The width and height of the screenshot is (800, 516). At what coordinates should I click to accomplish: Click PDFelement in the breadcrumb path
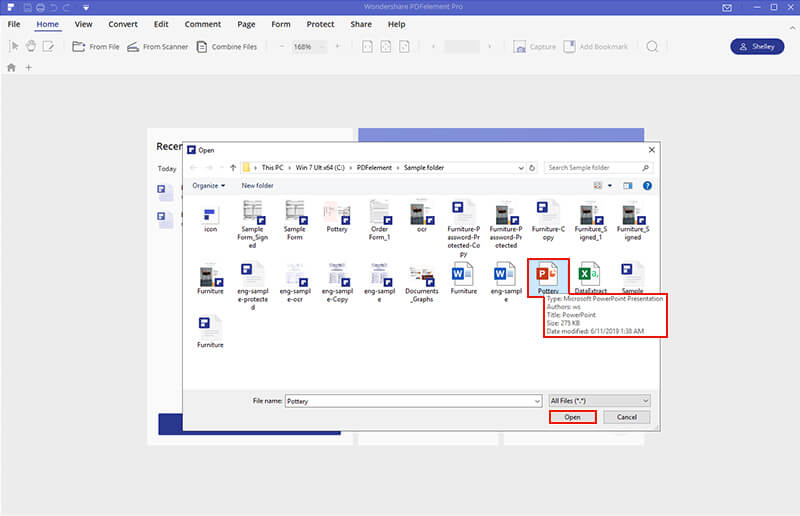(374, 167)
